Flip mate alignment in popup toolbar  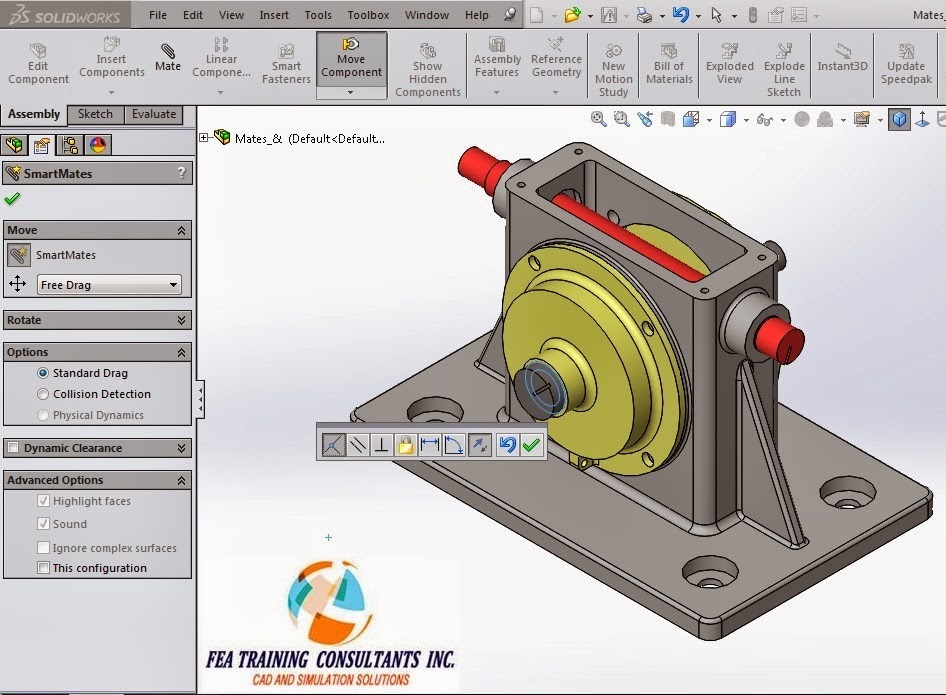(480, 445)
